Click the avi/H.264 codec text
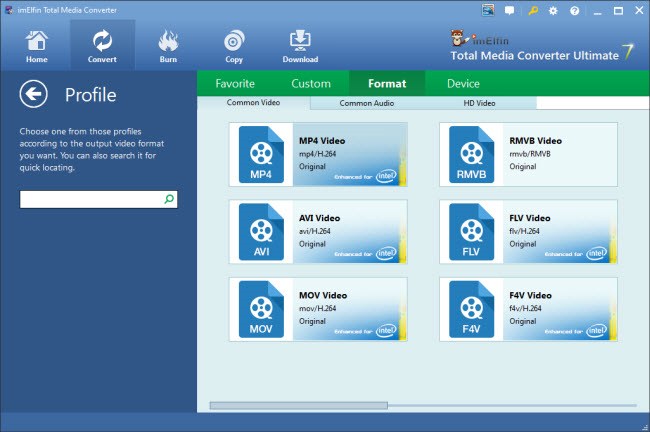 [x=315, y=231]
